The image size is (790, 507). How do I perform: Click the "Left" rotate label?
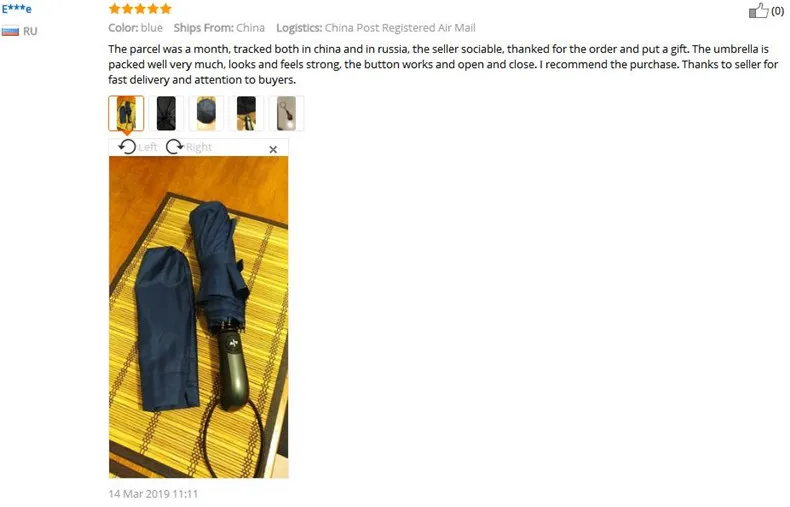click(148, 147)
